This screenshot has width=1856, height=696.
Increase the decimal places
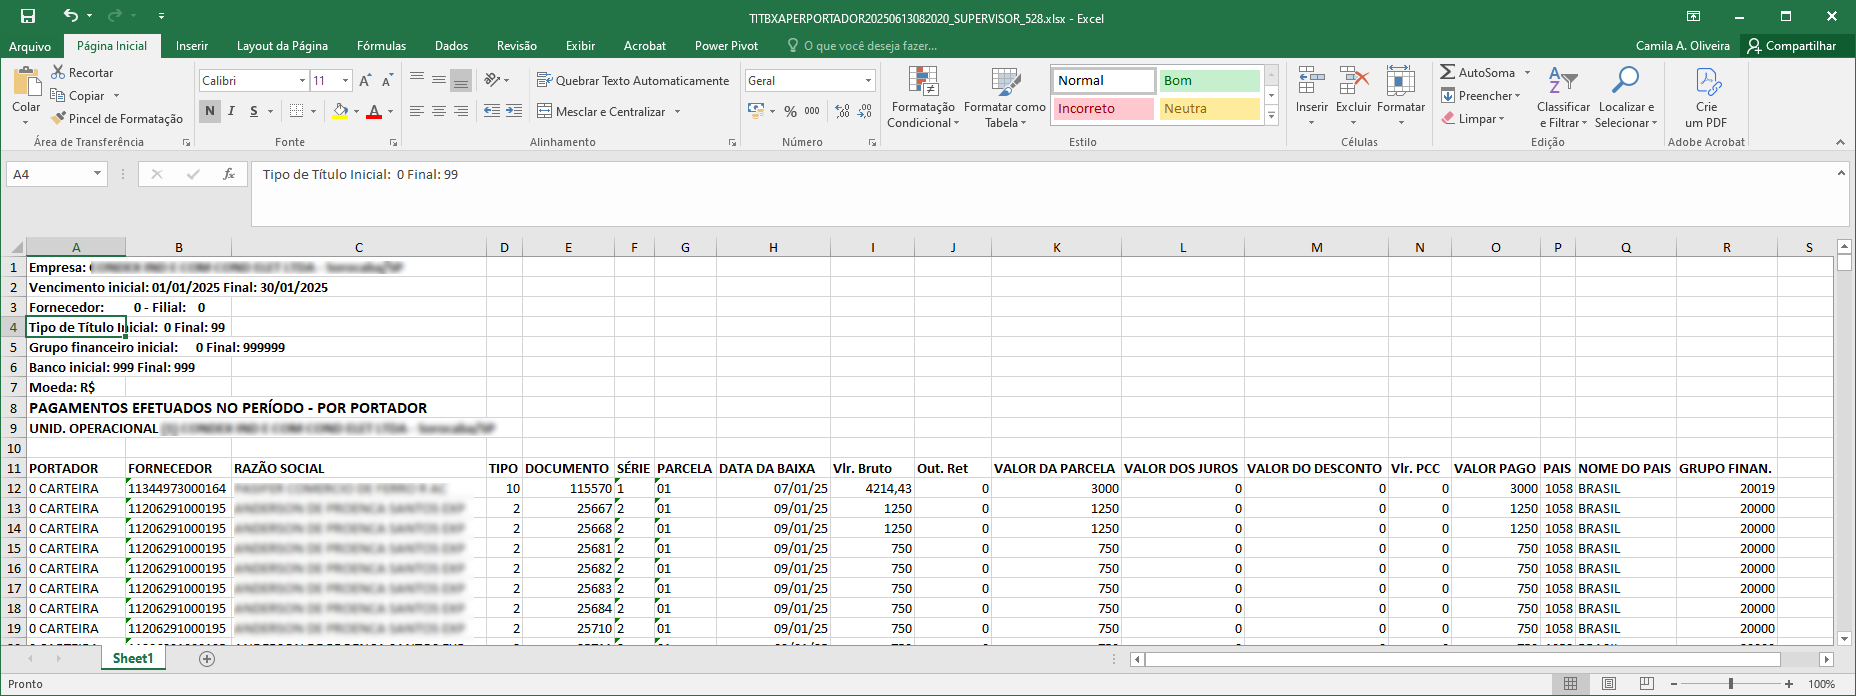(842, 111)
